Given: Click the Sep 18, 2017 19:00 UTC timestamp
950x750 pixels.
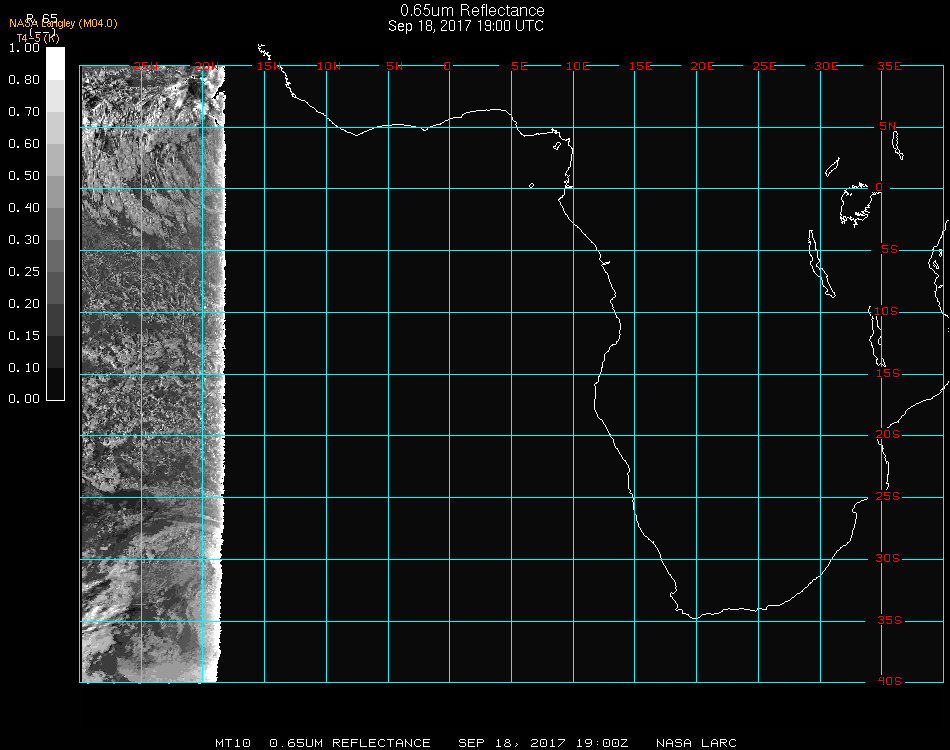Looking at the screenshot, I should coord(466,26).
